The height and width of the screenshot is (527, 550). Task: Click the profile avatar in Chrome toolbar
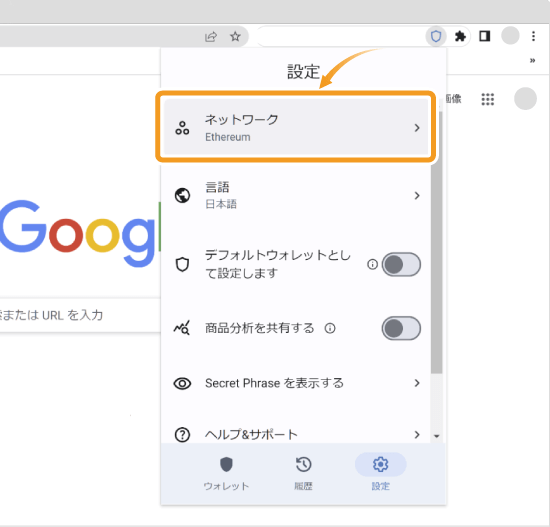[510, 35]
